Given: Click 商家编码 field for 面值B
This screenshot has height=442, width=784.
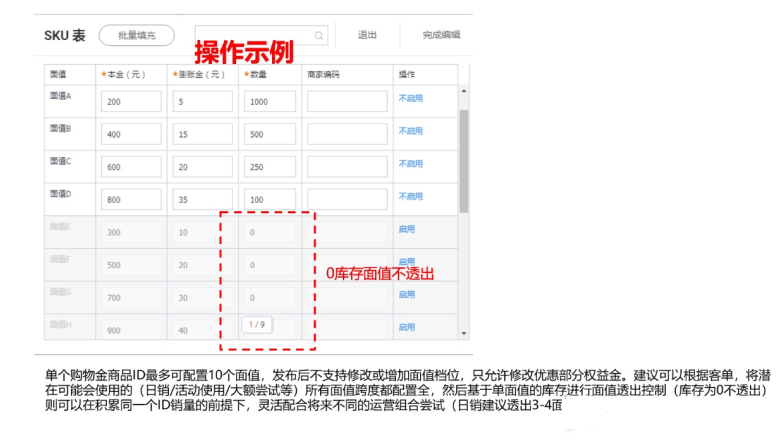Looking at the screenshot, I should [x=347, y=134].
